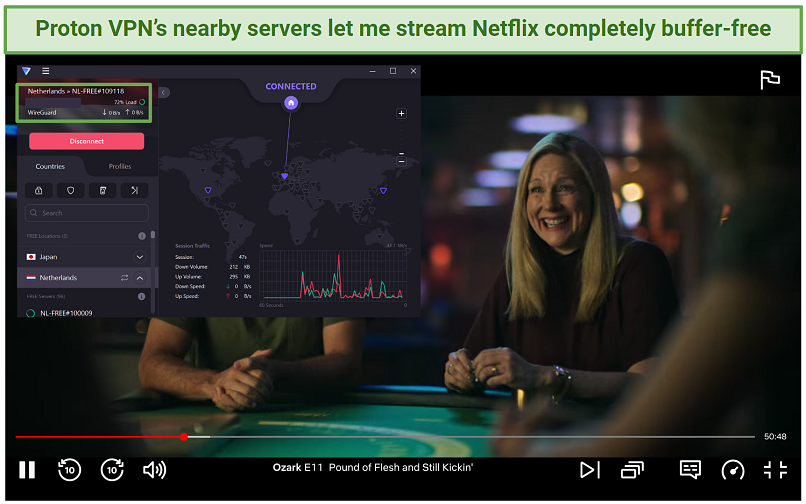Toggle NetShield shield icon
This screenshot has height=504, width=806.
70,190
